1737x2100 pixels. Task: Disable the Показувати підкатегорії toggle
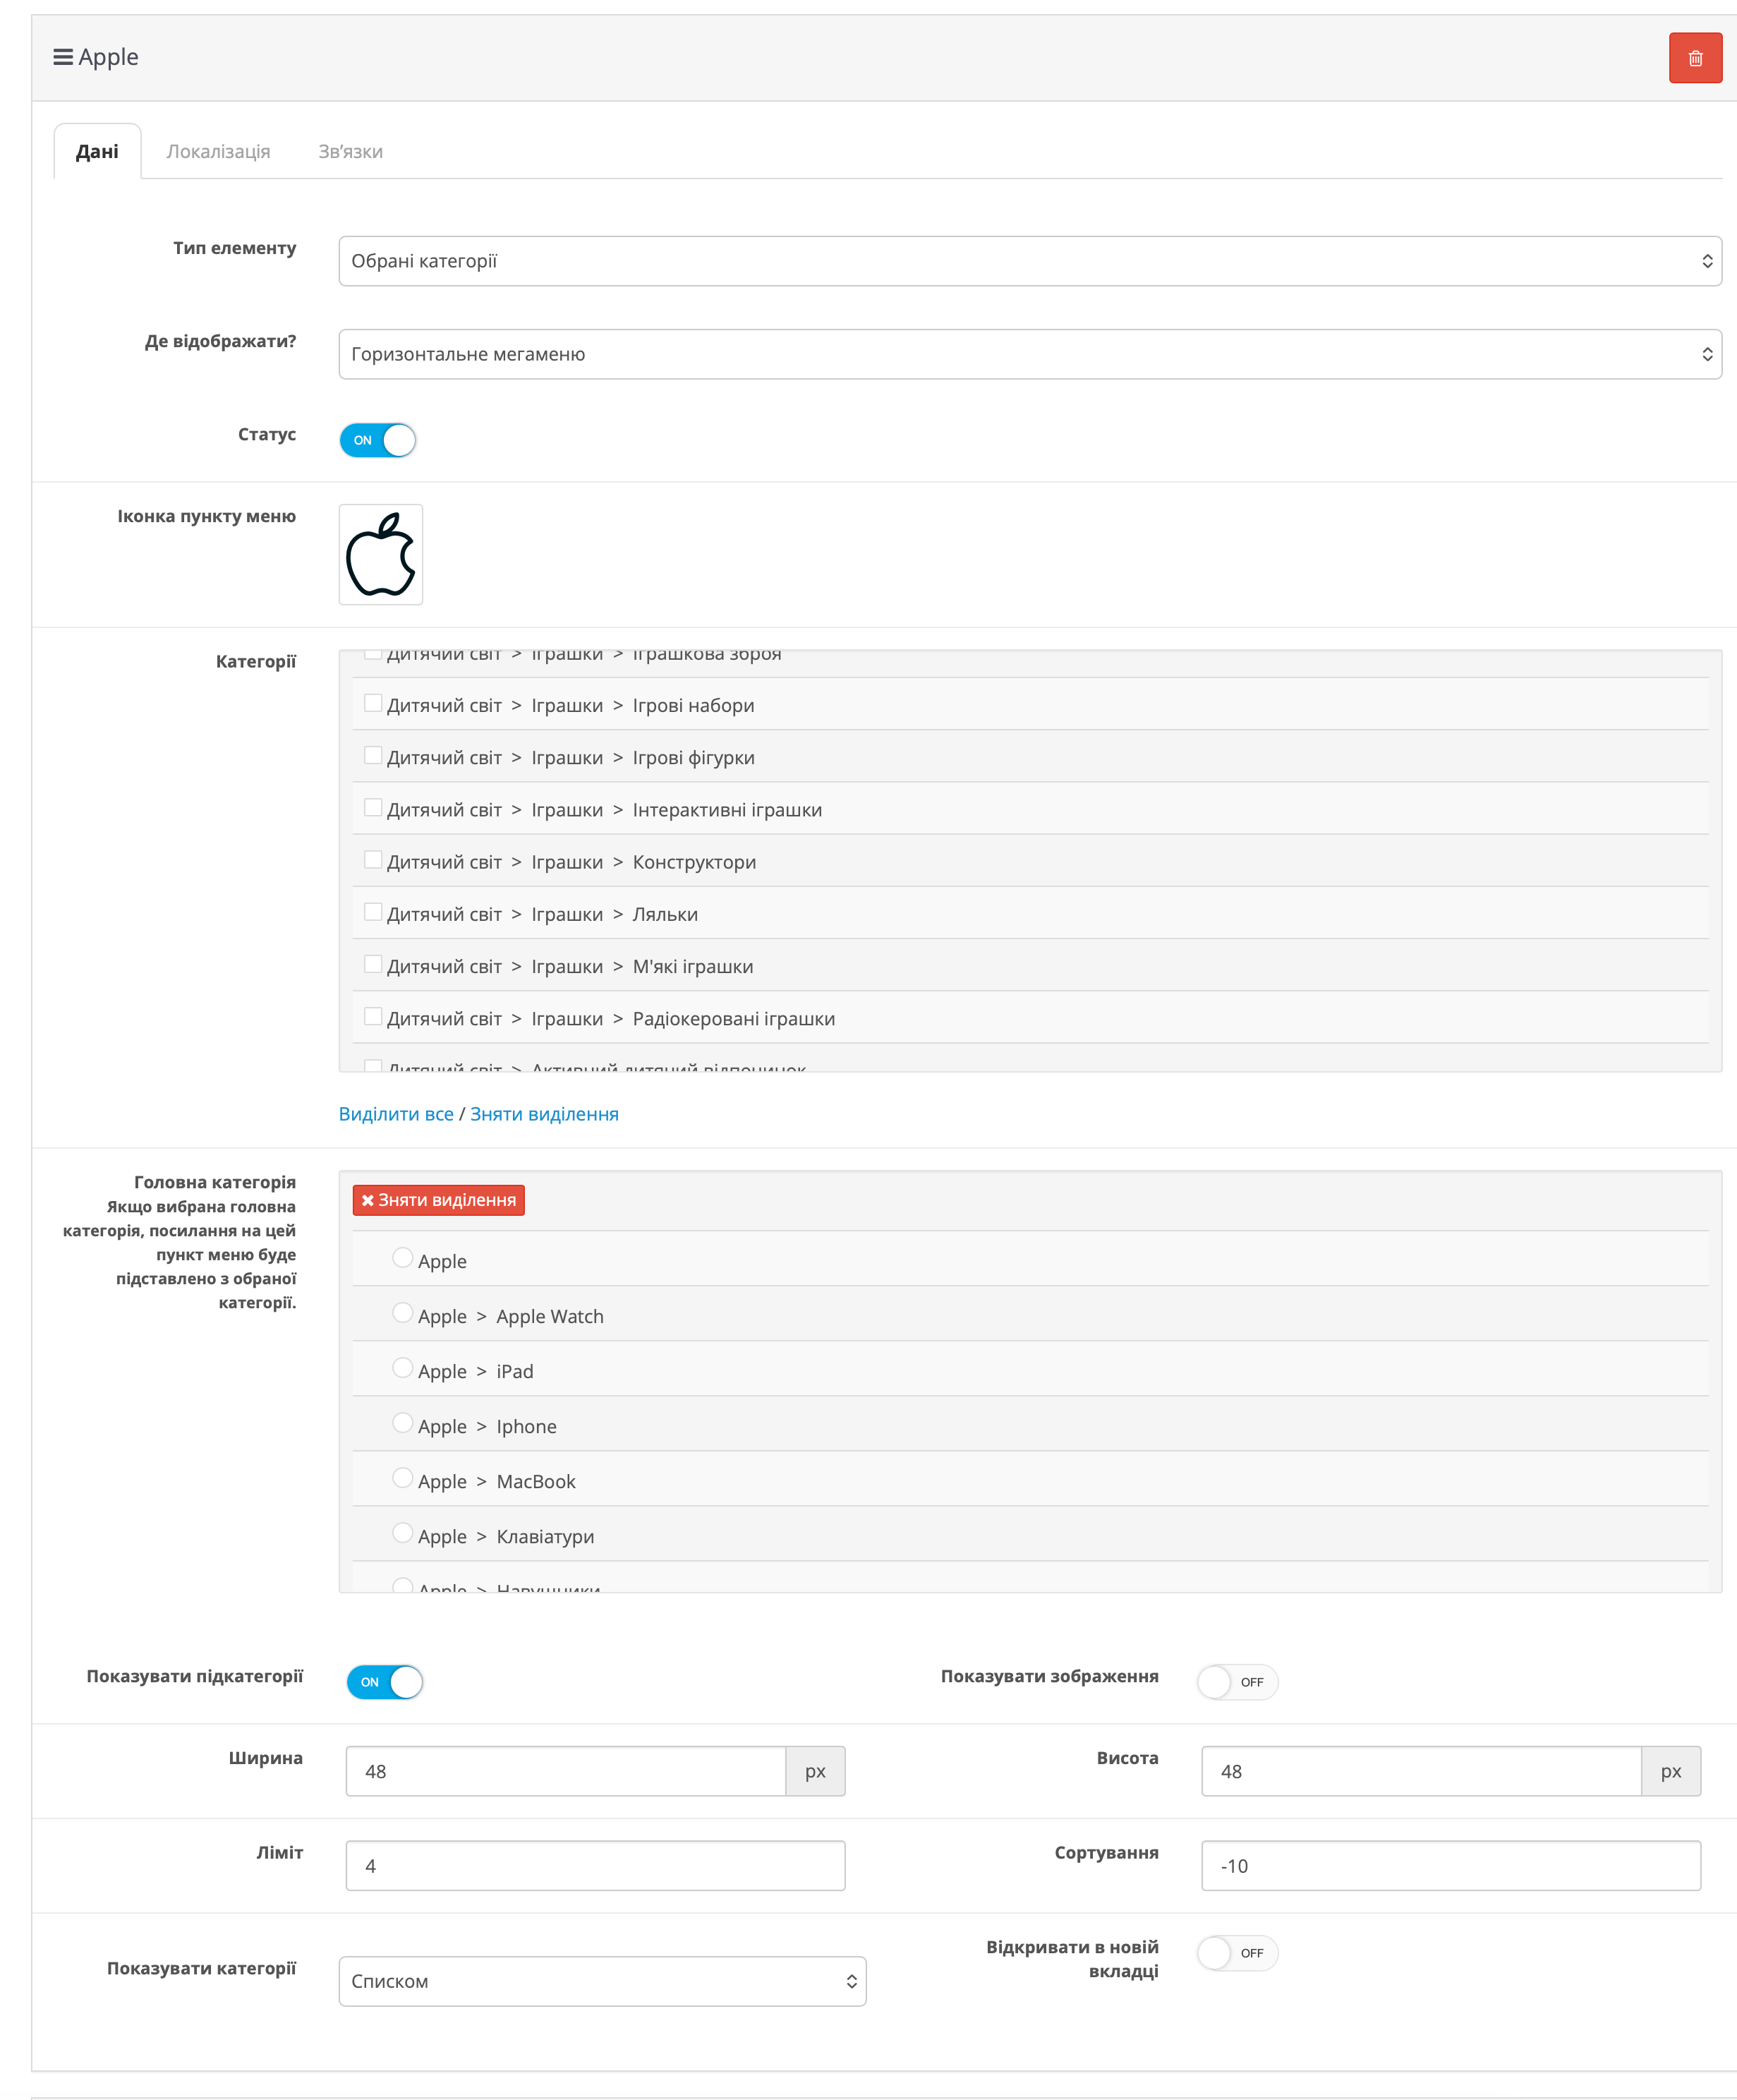(385, 1682)
